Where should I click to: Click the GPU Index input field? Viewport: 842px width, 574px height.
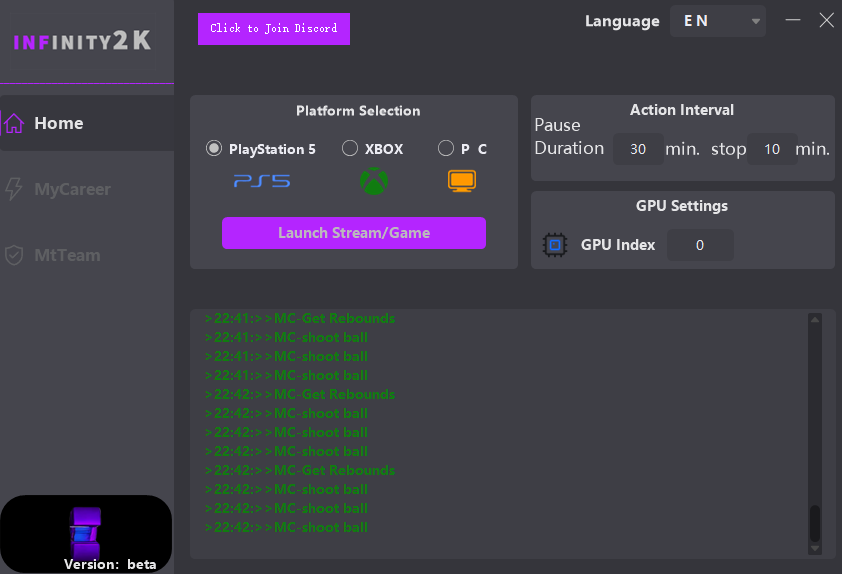pos(700,245)
